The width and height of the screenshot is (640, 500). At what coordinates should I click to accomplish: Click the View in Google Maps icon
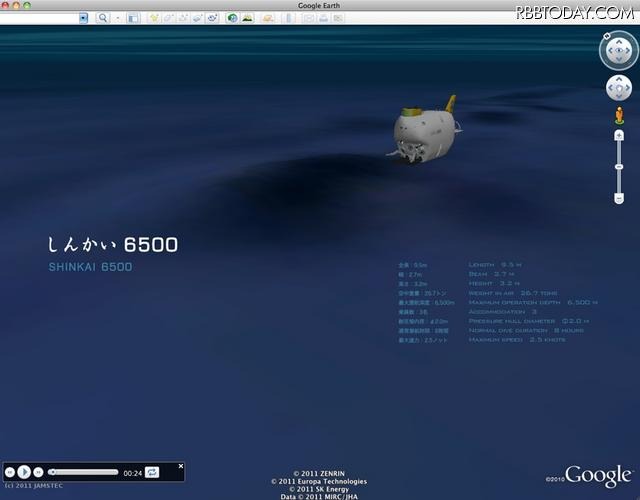[x=338, y=18]
